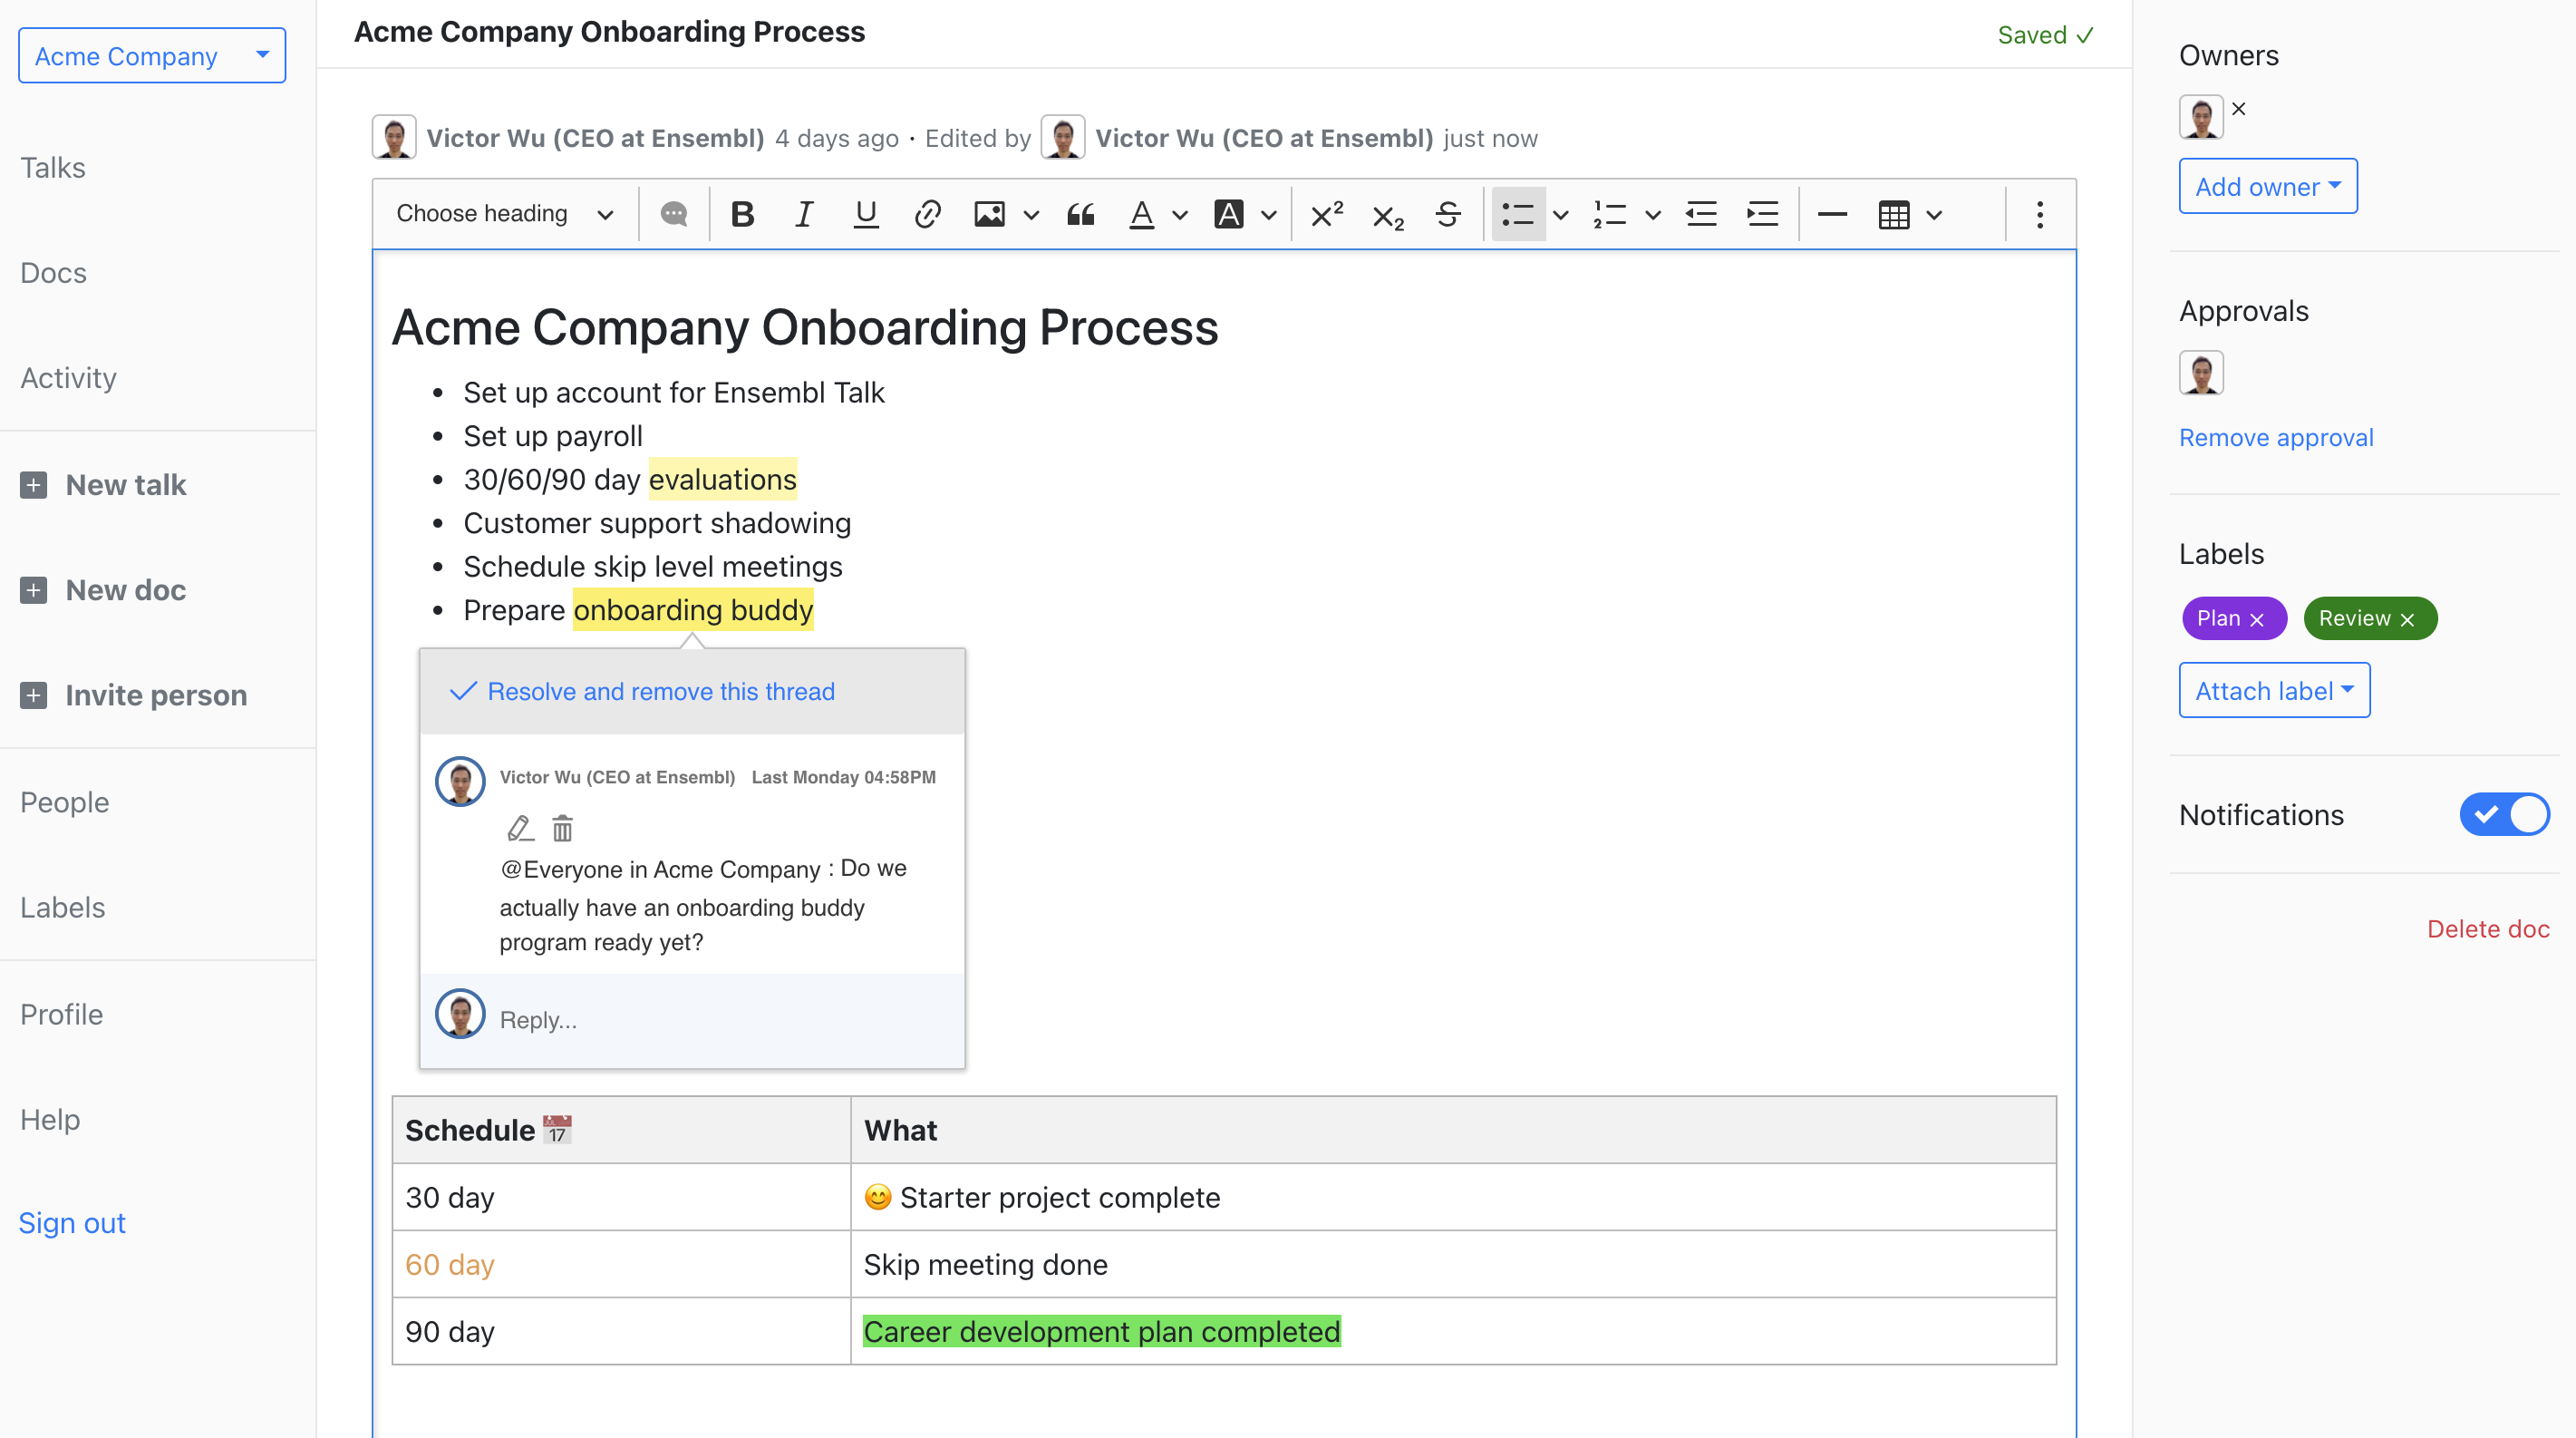Resolve and remove this thread
Image resolution: width=2576 pixels, height=1438 pixels.
tap(641, 691)
